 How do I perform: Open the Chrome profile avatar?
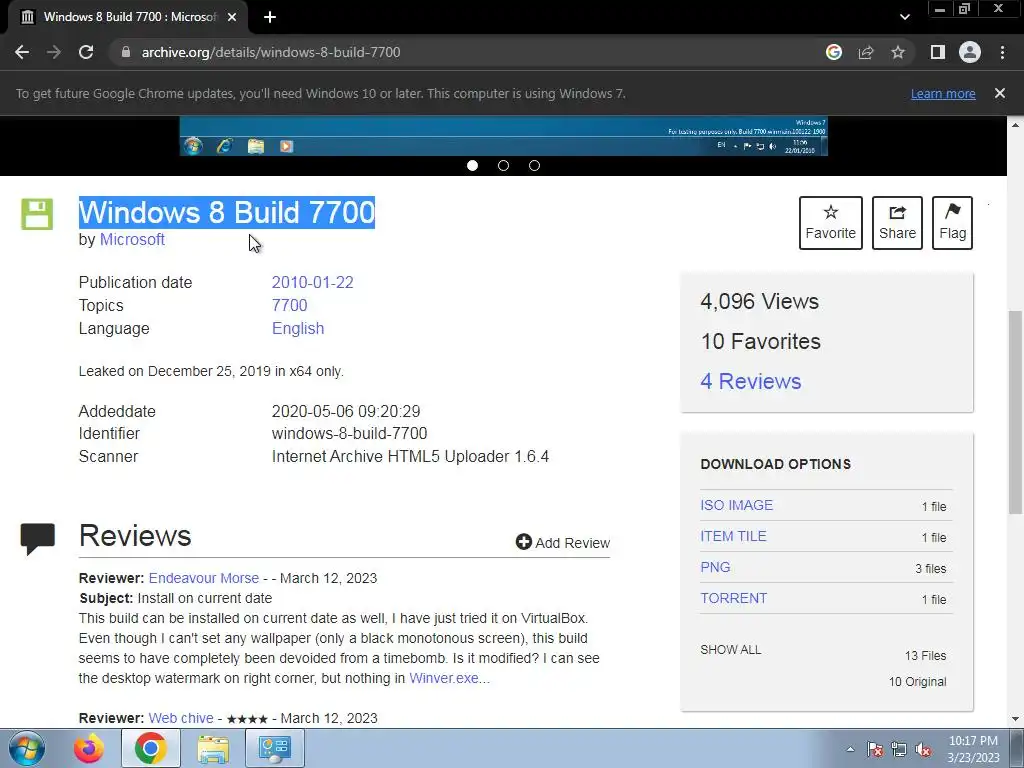coord(970,52)
